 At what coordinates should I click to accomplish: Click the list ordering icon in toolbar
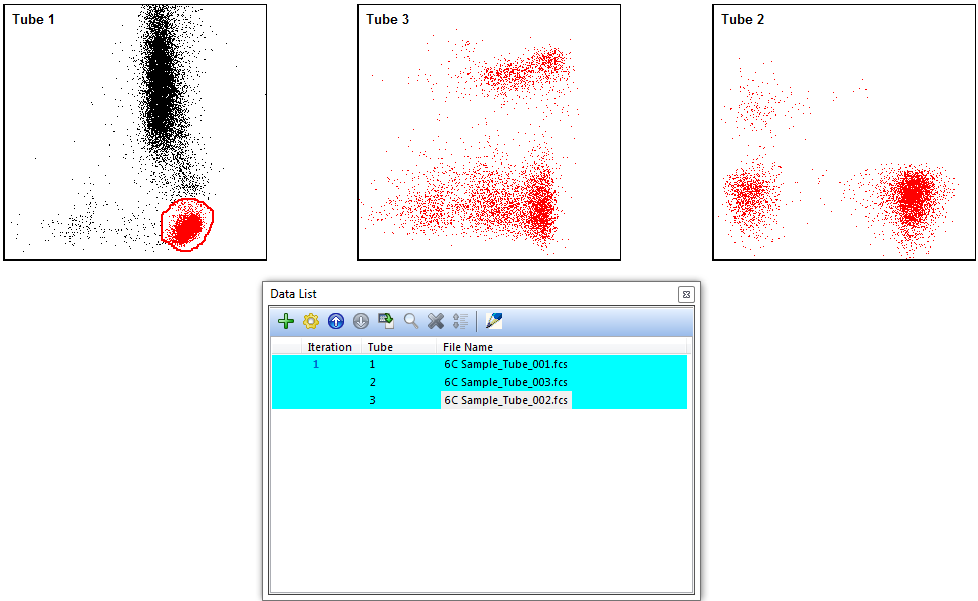coord(461,321)
